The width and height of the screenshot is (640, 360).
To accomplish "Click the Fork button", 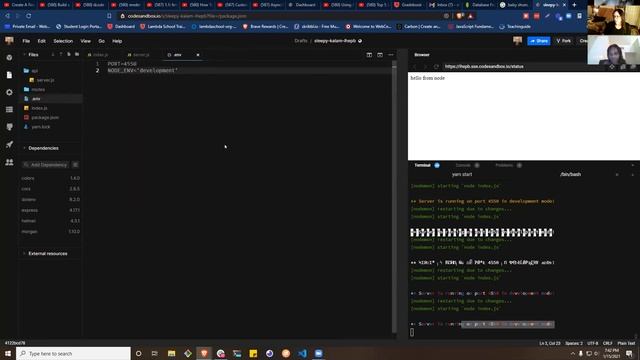I will click(564, 41).
